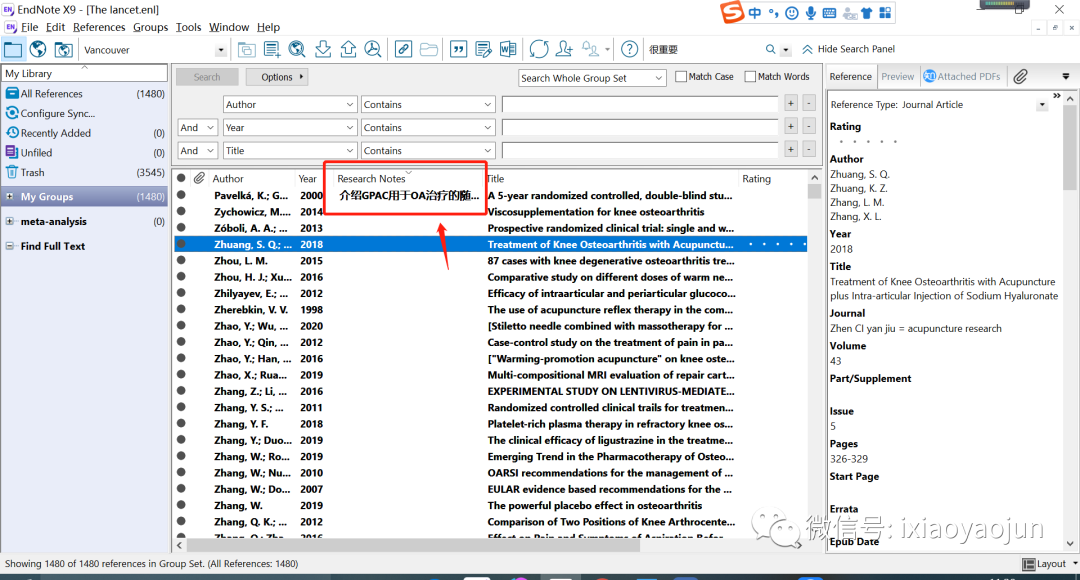Add search row with plus in Author row
1080x580 pixels.
(x=791, y=104)
